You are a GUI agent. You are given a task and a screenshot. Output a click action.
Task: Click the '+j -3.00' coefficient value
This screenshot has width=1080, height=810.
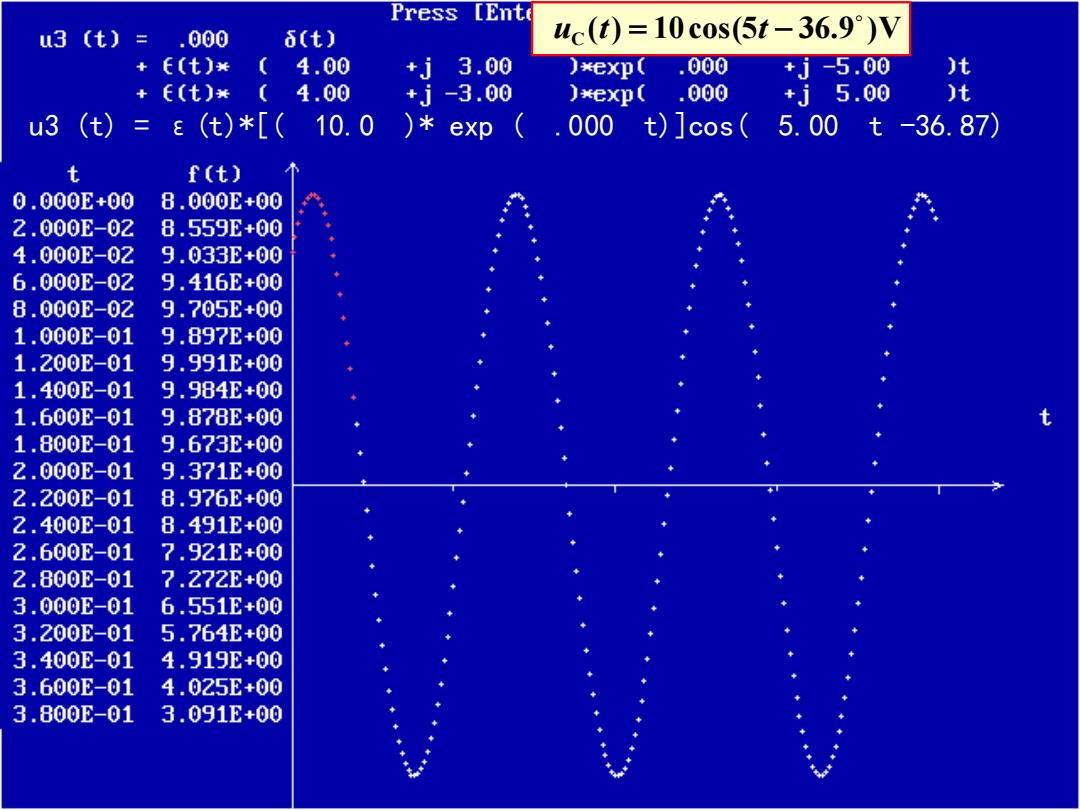[x=459, y=94]
